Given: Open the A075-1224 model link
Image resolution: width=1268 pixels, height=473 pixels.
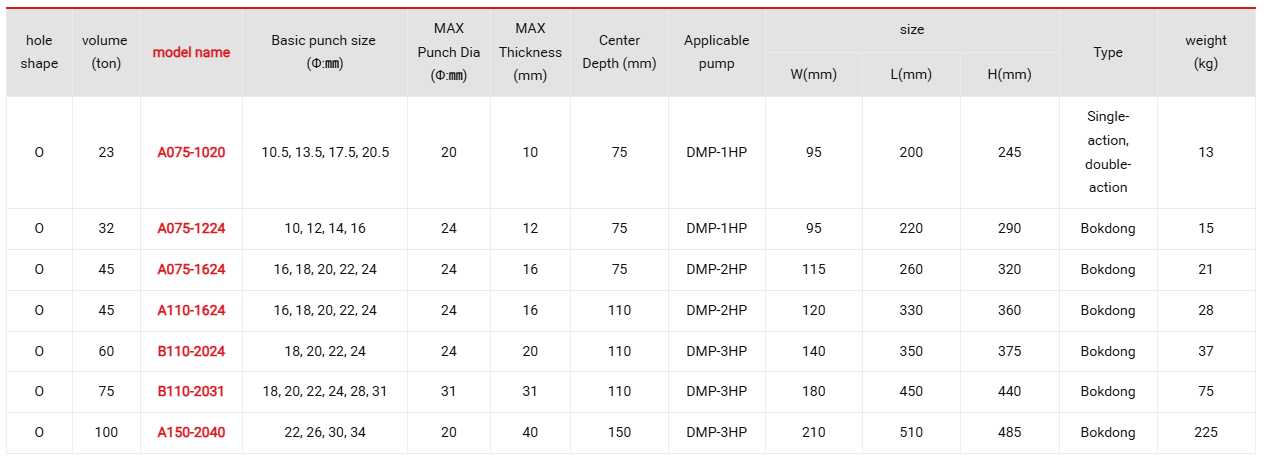Looking at the screenshot, I should 191,228.
